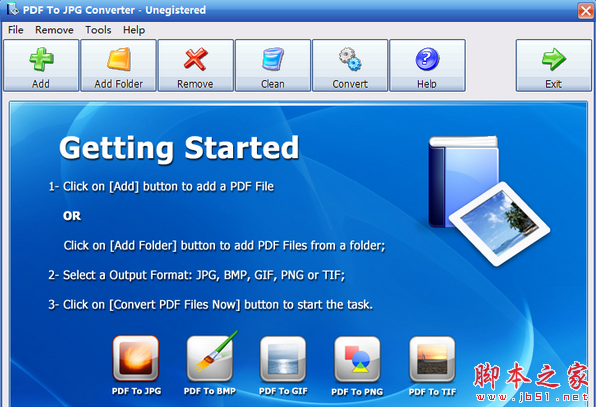
Task: Click the Add Folder toolbar button
Action: click(119, 65)
